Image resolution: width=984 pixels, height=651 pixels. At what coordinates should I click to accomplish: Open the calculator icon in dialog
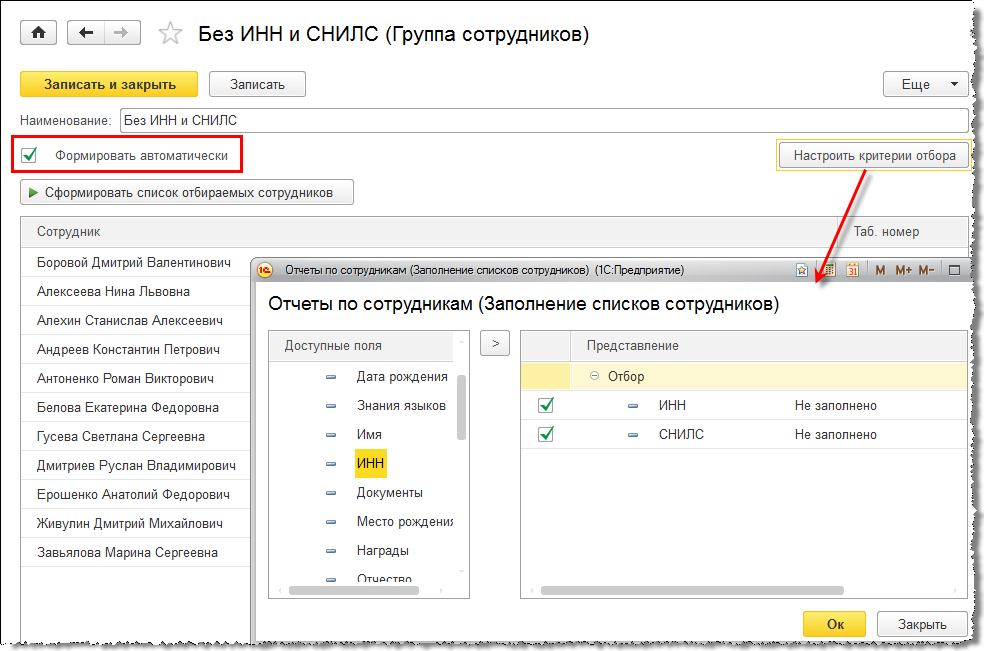829,271
